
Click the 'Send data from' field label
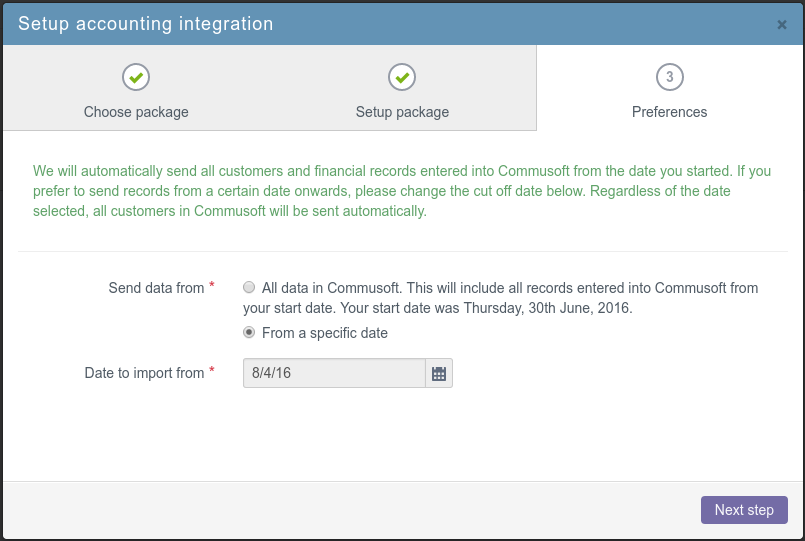pos(157,288)
